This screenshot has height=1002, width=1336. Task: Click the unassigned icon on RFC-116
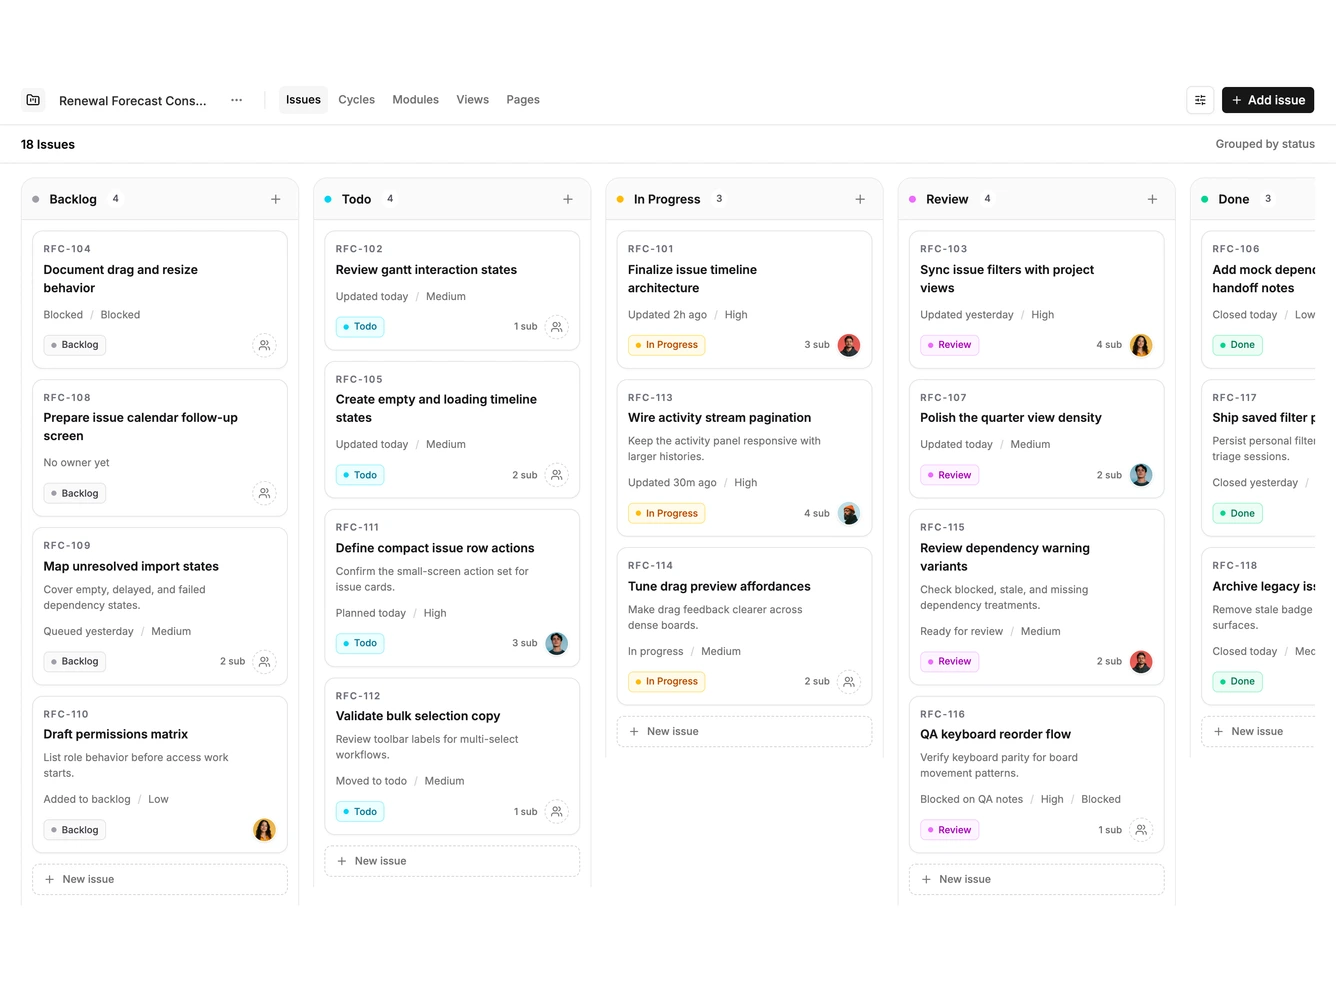click(1141, 830)
